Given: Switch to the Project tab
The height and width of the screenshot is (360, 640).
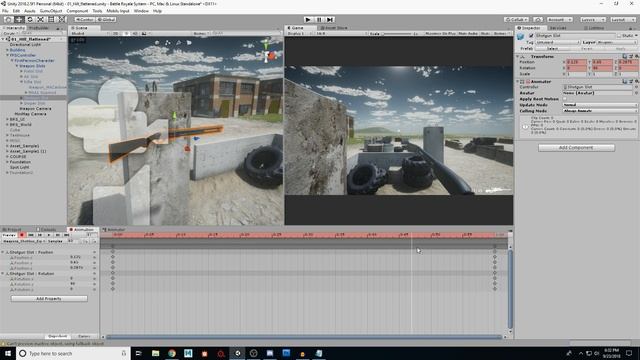Looking at the screenshot, I should pyautogui.click(x=12, y=230).
